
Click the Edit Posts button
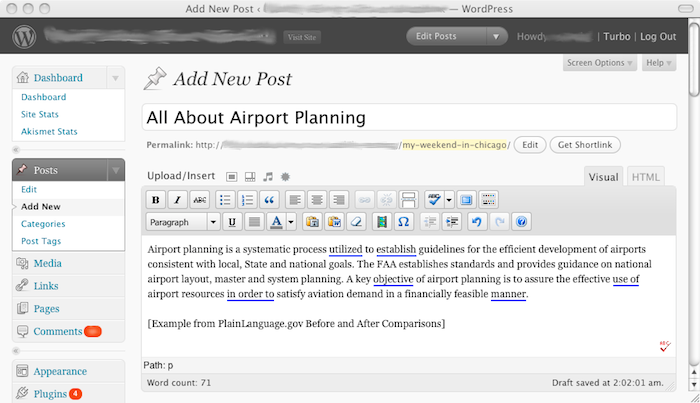[446, 36]
